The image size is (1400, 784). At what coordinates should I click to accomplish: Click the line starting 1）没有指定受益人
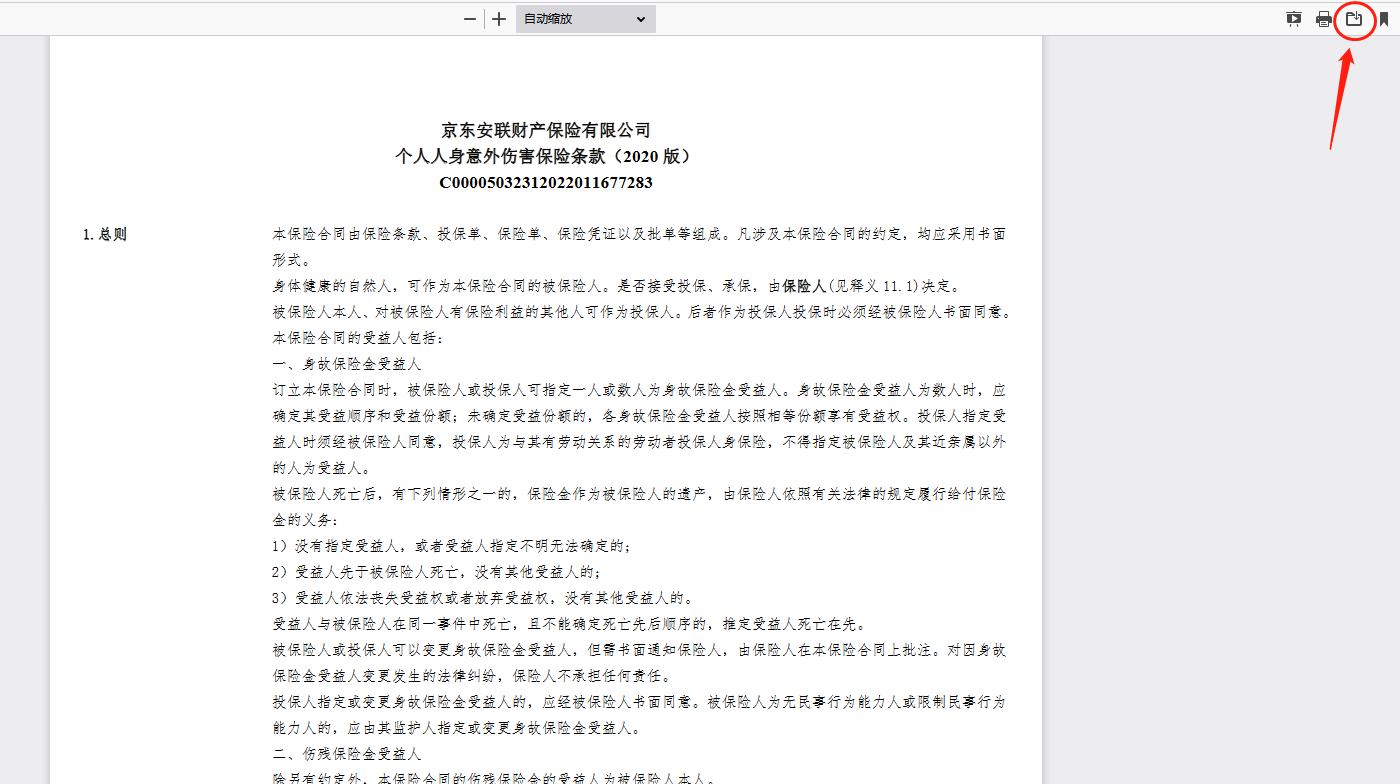tap(452, 546)
